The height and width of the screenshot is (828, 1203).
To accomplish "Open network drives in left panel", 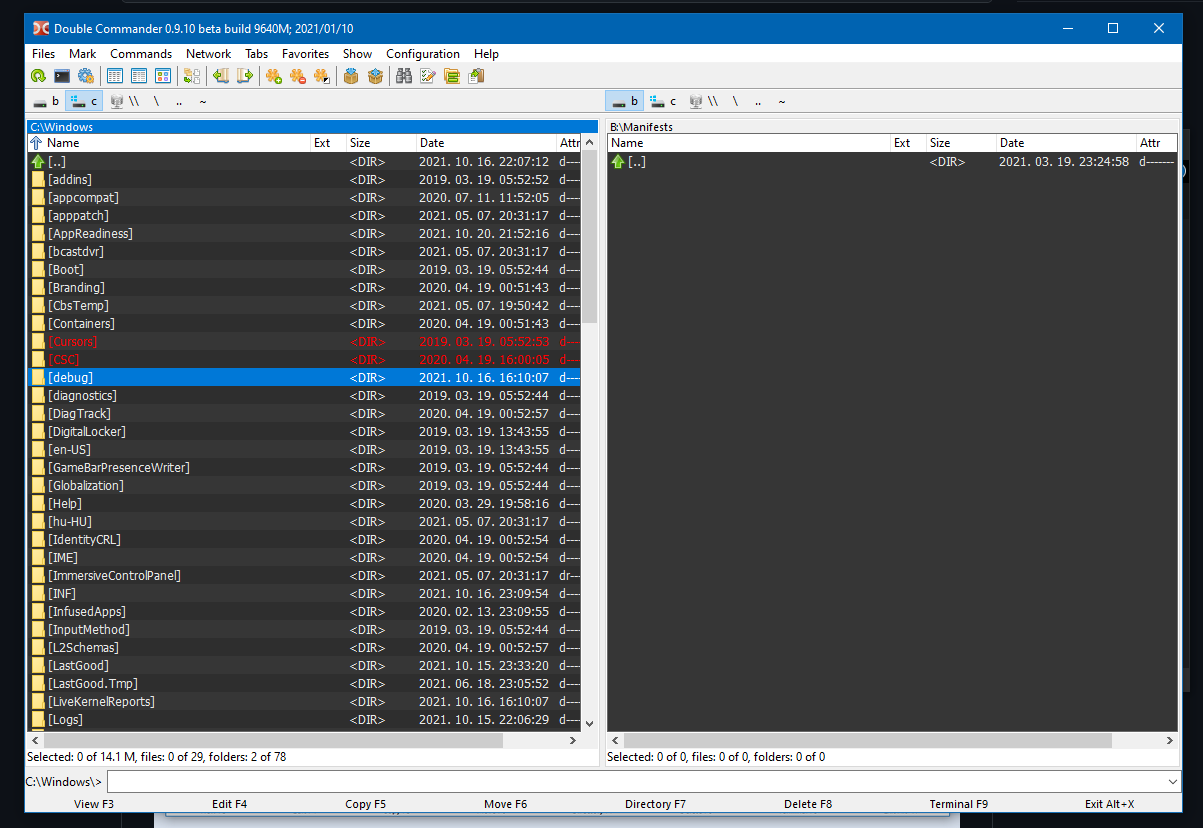I will pos(125,101).
